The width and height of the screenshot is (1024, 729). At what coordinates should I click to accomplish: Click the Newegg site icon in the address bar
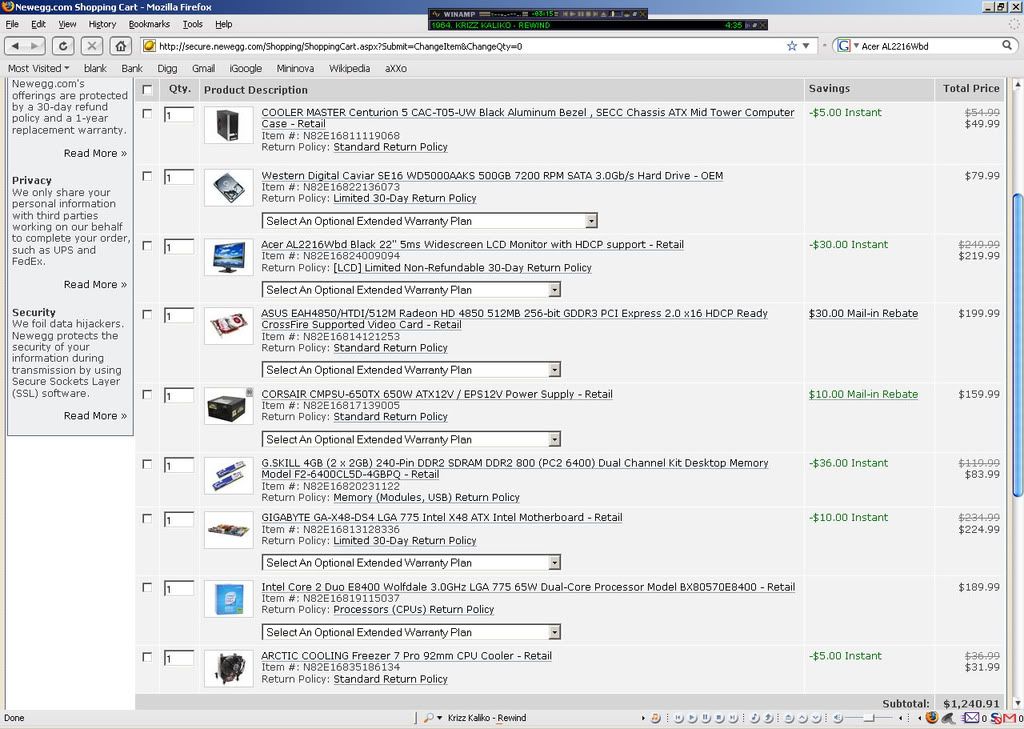pyautogui.click(x=150, y=46)
